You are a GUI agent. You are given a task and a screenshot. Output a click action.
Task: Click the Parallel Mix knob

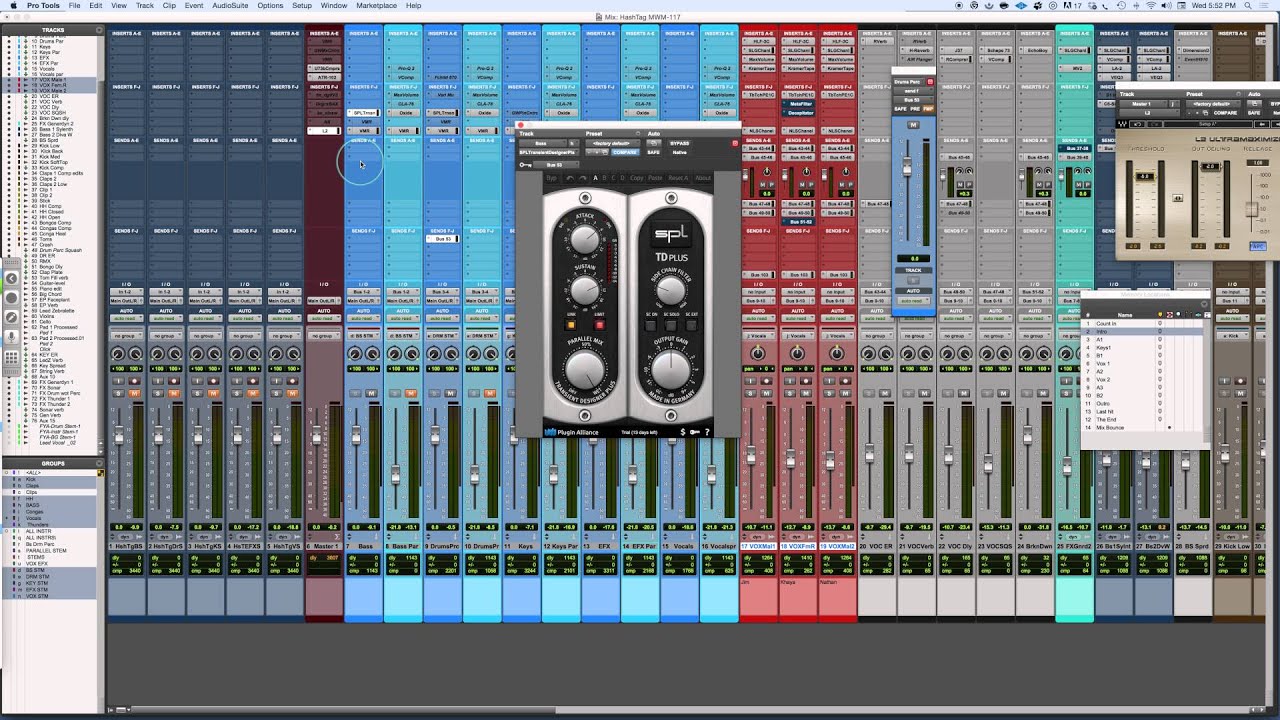tap(585, 372)
